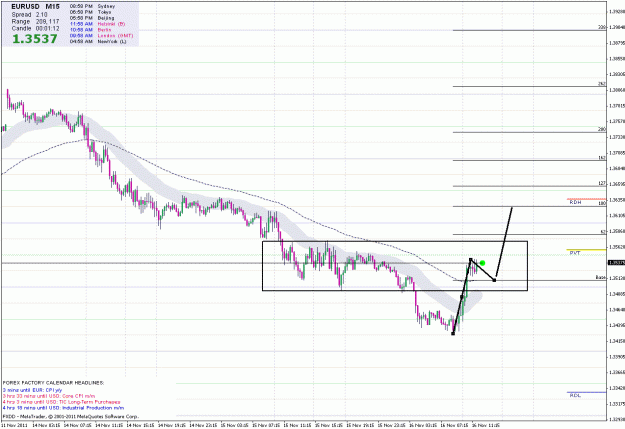The image size is (625, 429).
Task: Click the PVT pivot level label
Action: [575, 253]
